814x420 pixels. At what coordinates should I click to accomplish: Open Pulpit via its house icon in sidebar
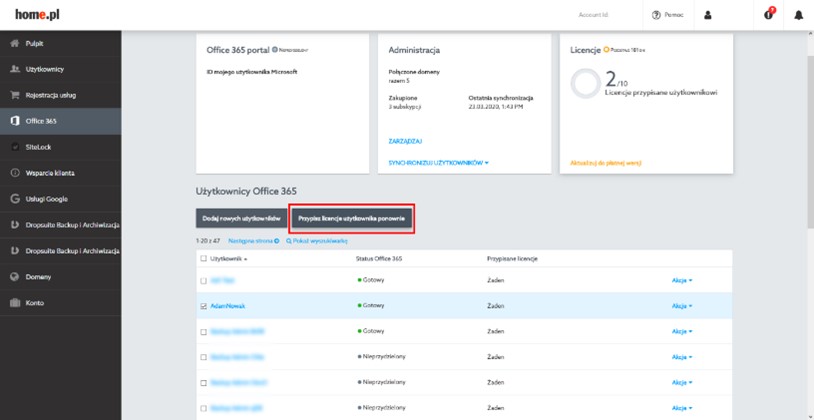15,44
